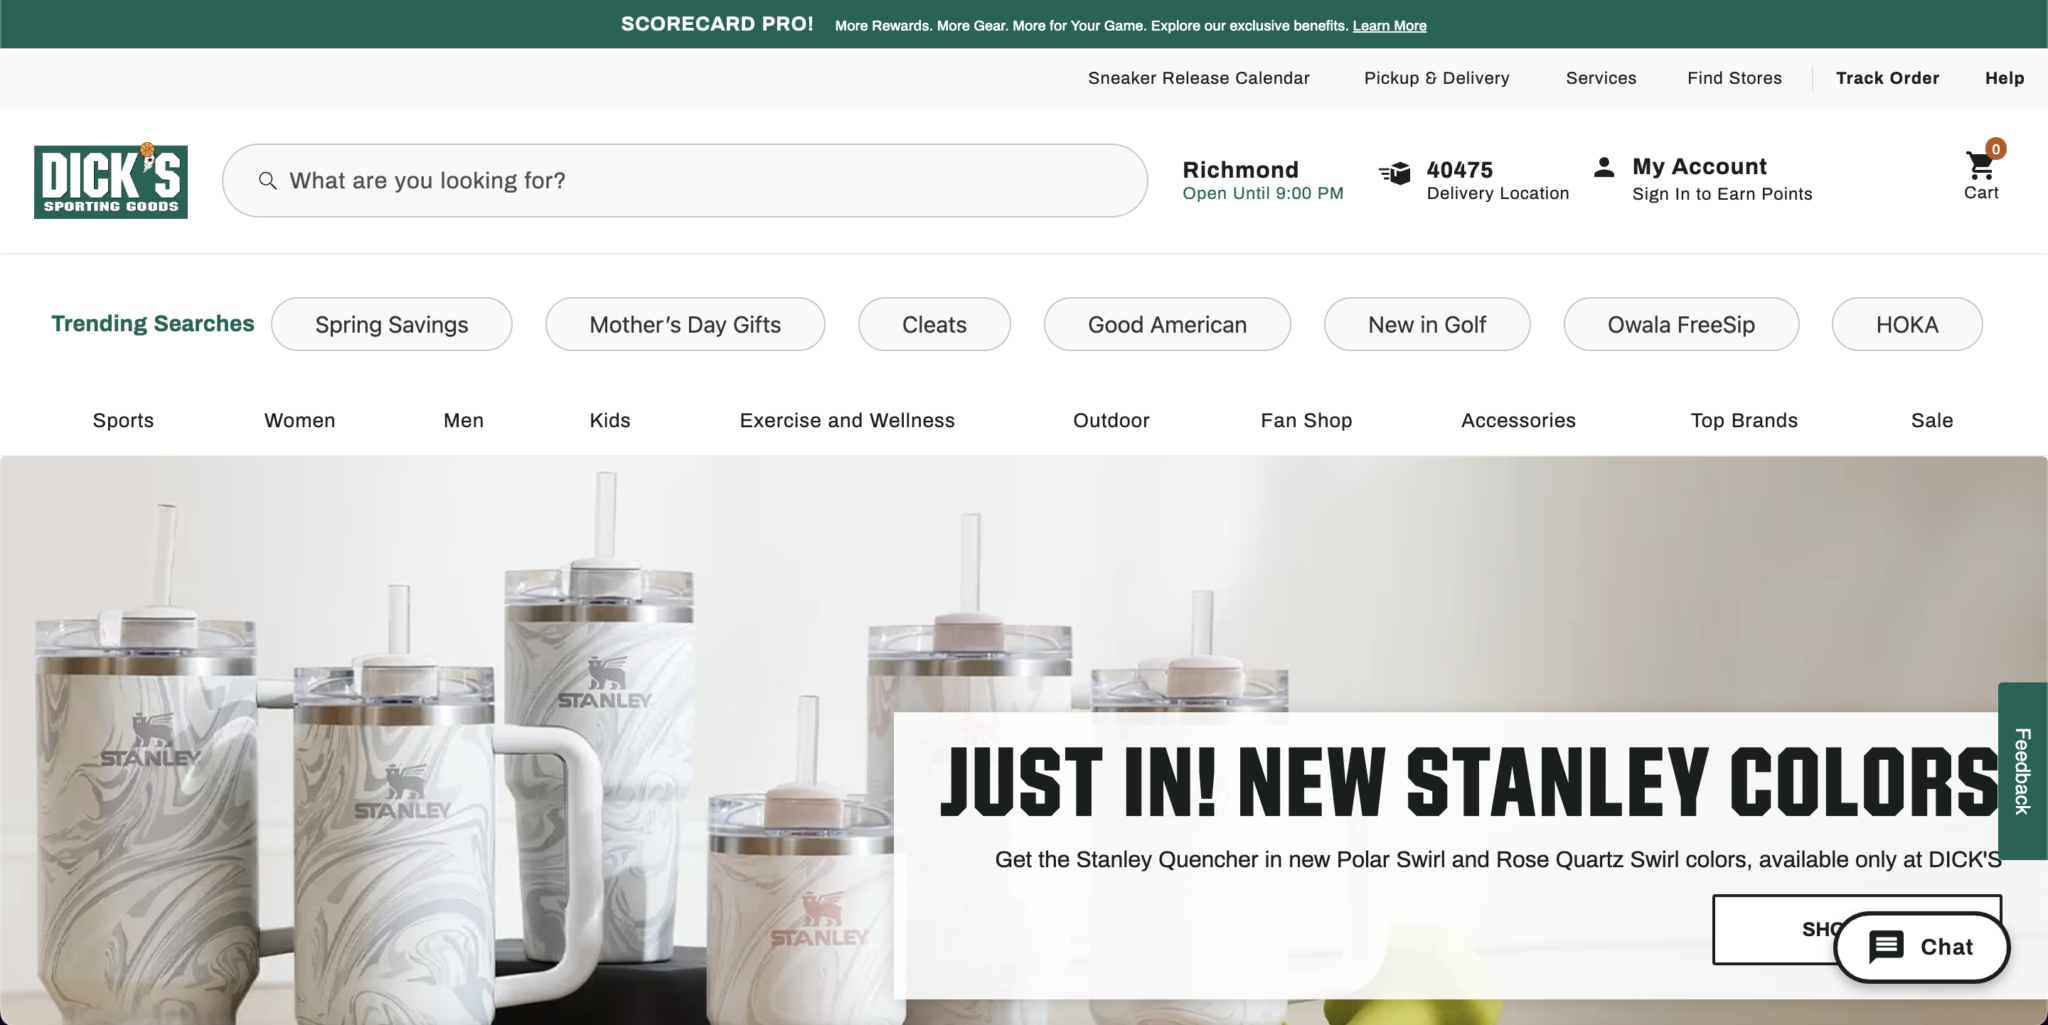
Task: Open the Feedback side tab
Action: 2022,771
